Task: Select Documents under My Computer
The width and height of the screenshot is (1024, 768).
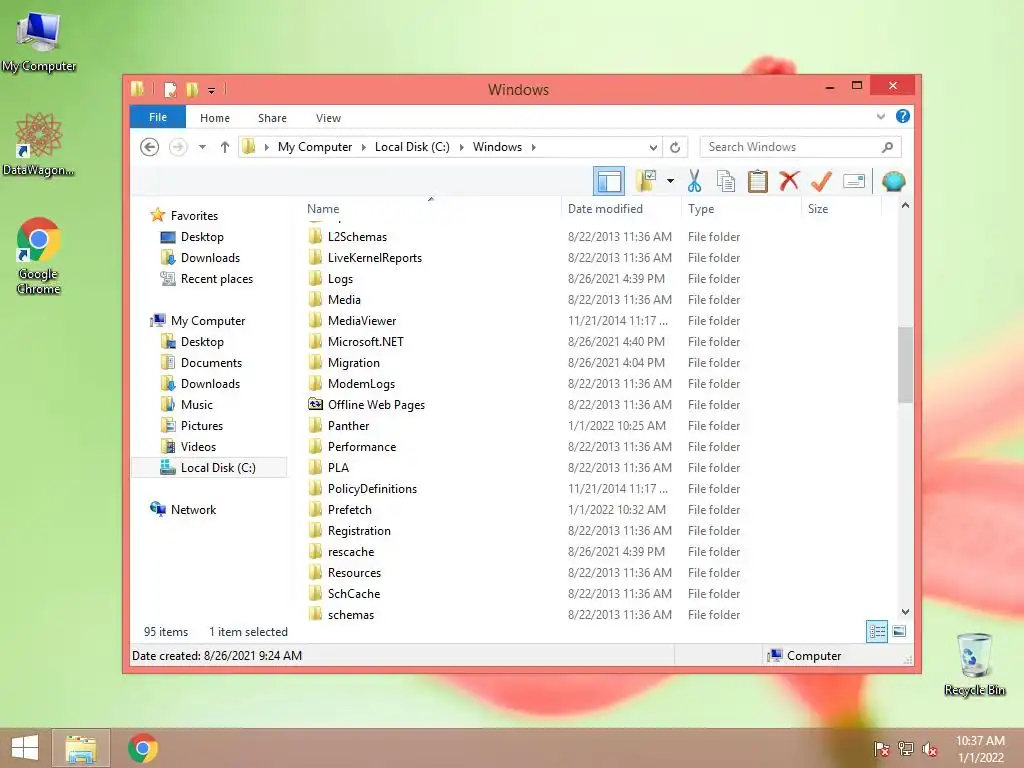Action: coord(211,362)
